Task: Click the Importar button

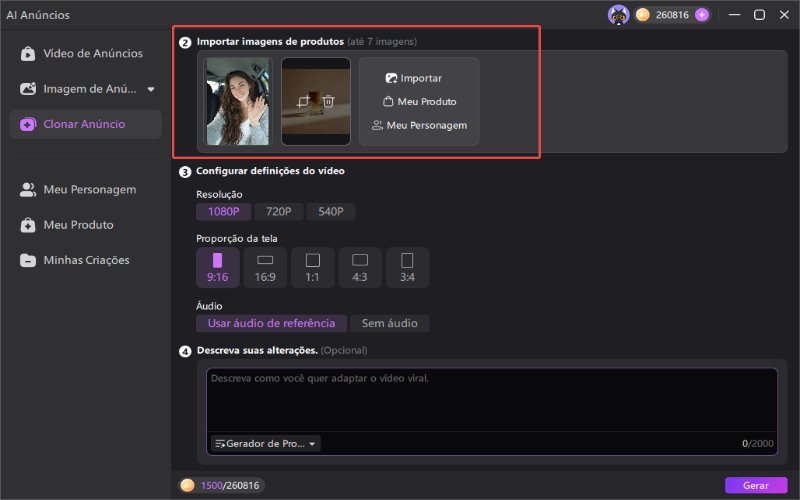Action: (x=414, y=78)
